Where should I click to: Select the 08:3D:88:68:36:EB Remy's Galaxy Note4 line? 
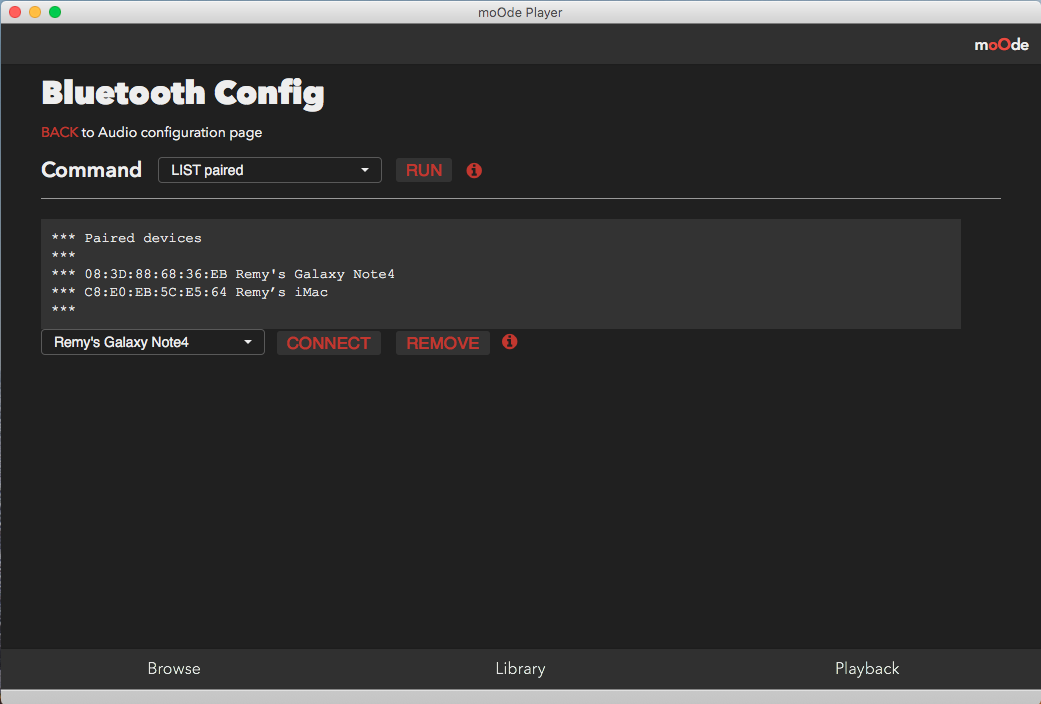point(223,274)
